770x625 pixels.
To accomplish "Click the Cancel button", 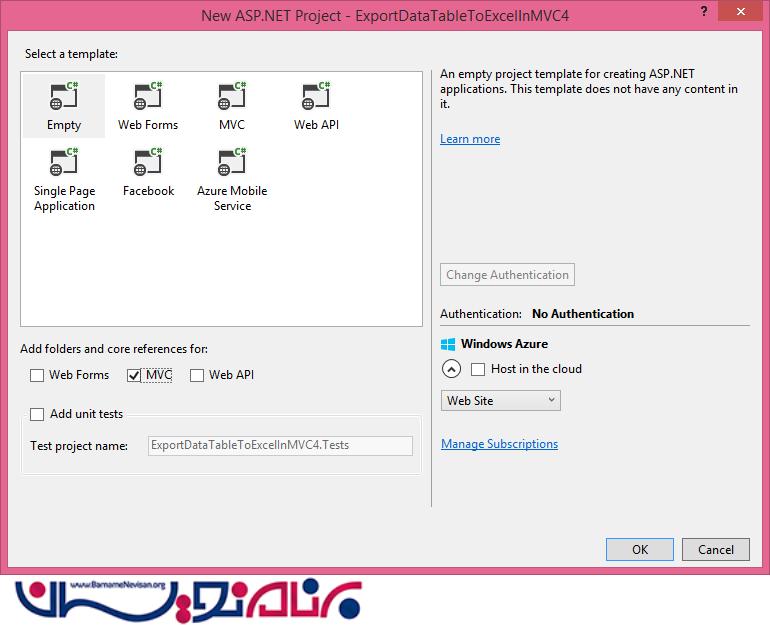I will pos(715,549).
